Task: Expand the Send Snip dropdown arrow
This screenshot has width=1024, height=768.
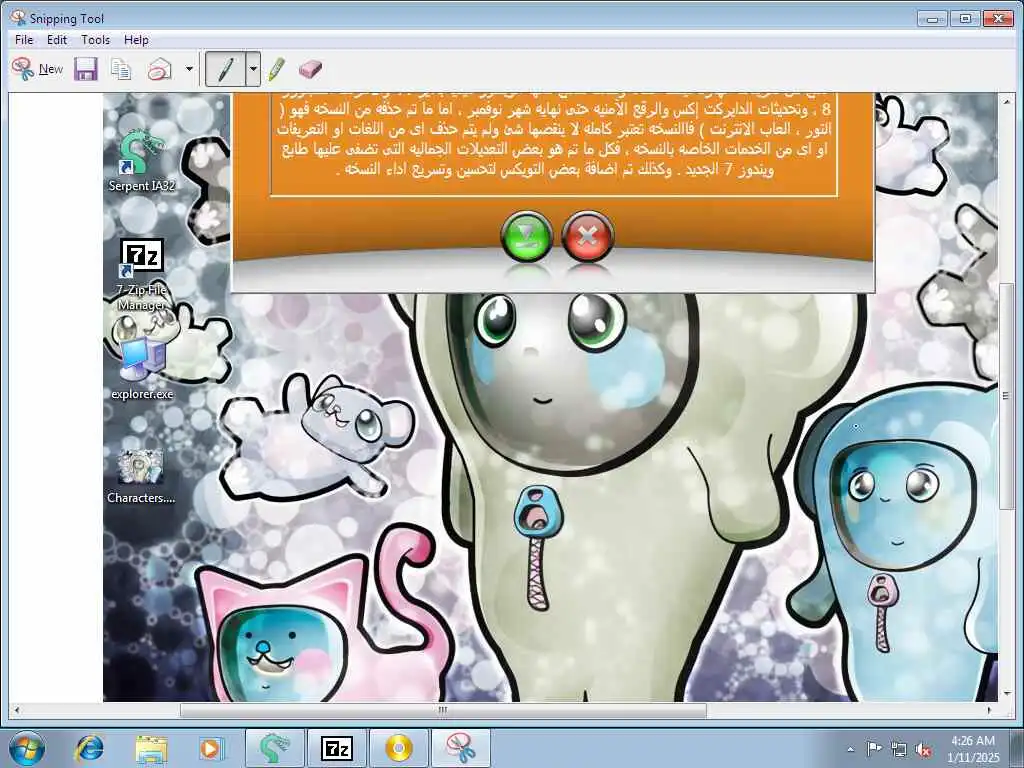Action: (189, 69)
